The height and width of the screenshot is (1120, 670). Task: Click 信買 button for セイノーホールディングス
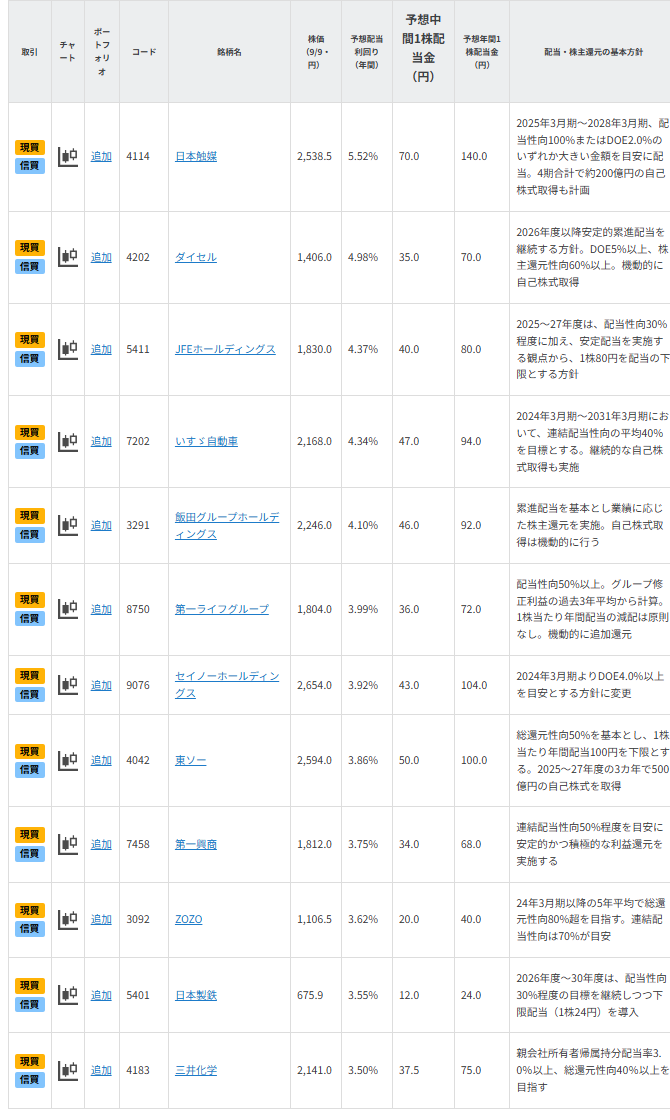point(30,694)
